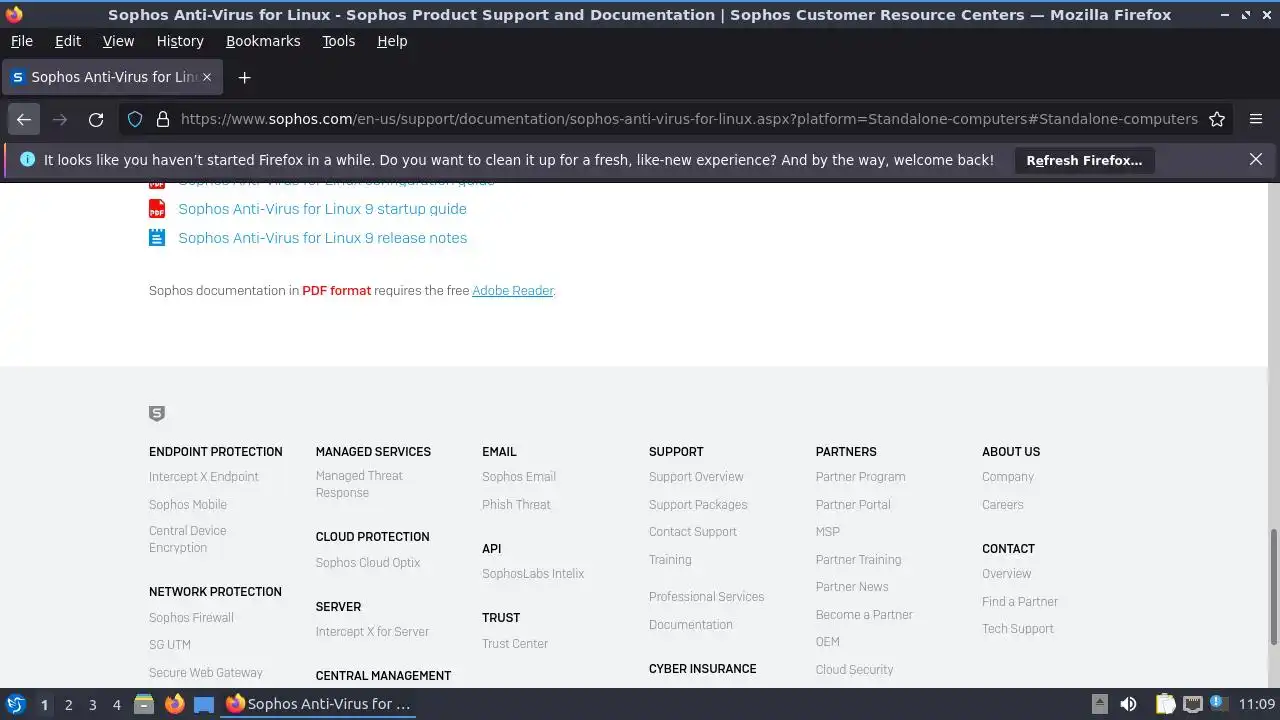Open Tech Support footer link

[x=1018, y=629]
